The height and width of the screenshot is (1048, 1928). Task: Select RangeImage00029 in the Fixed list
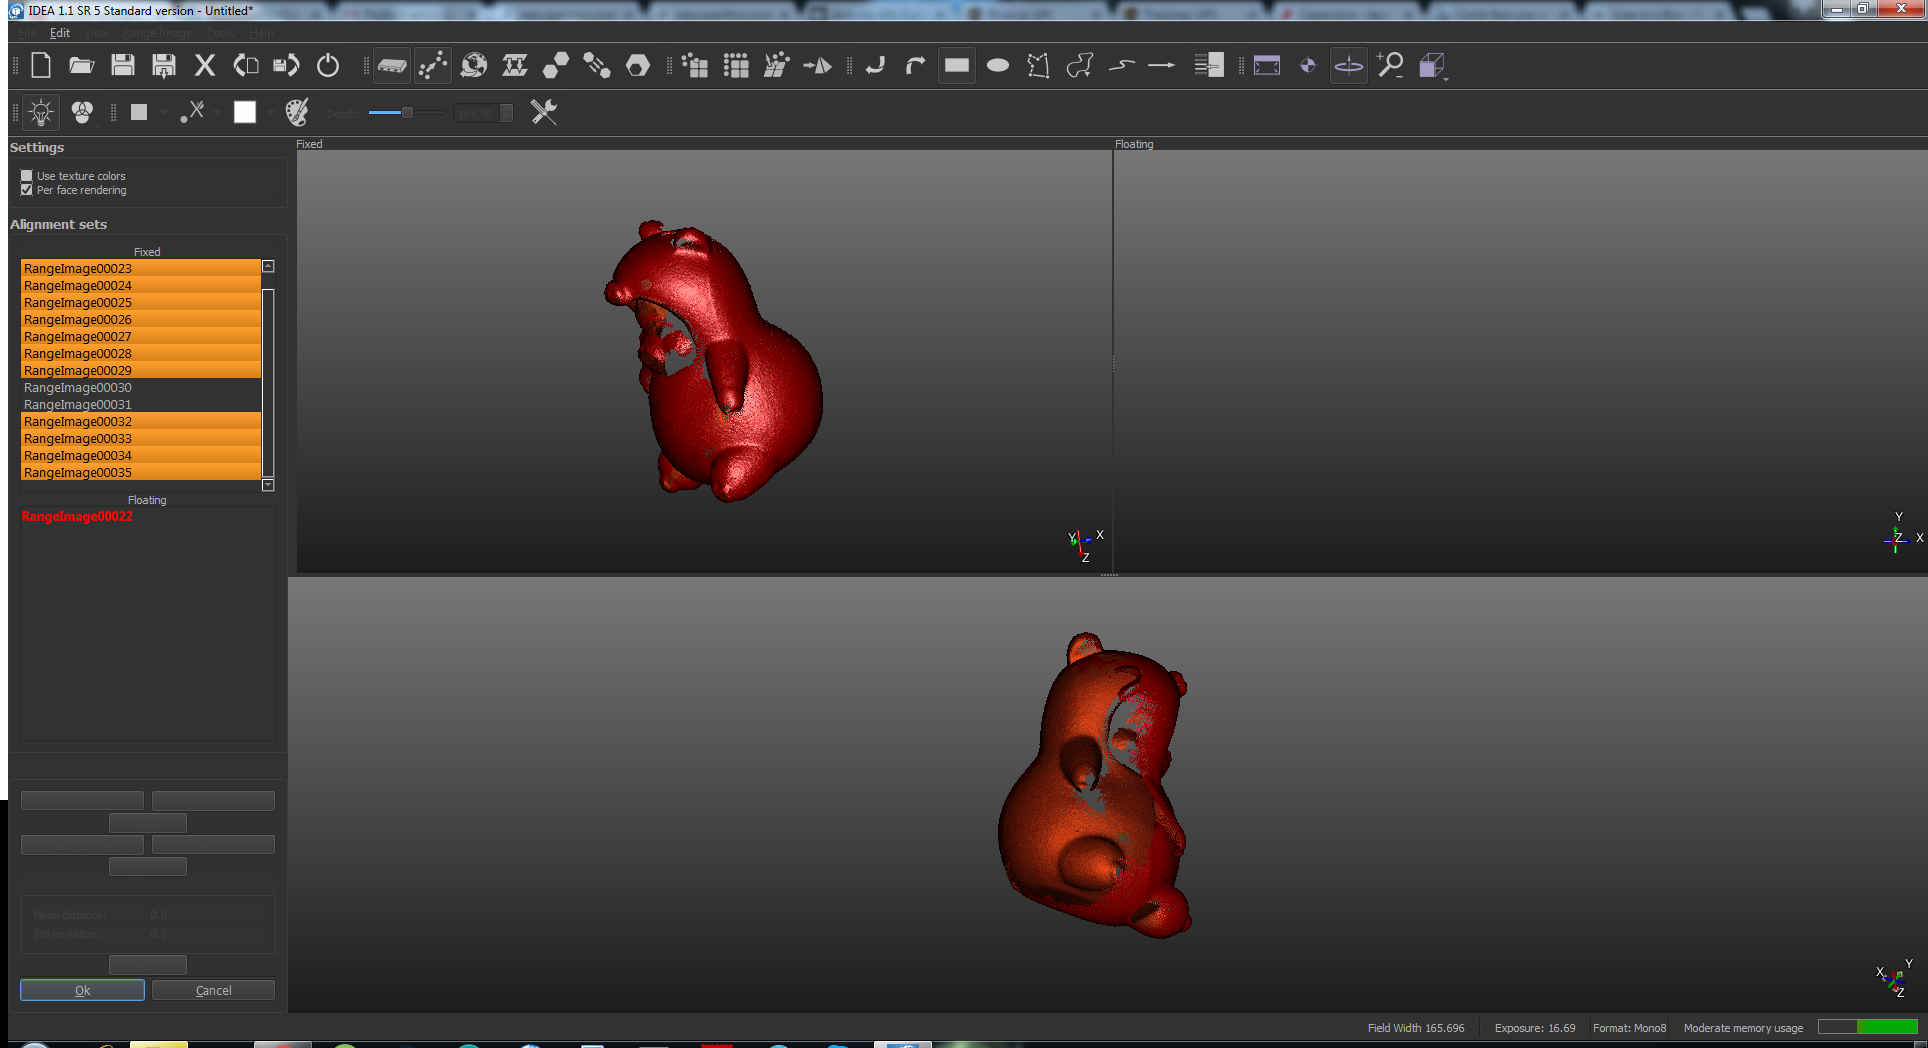pyautogui.click(x=141, y=370)
